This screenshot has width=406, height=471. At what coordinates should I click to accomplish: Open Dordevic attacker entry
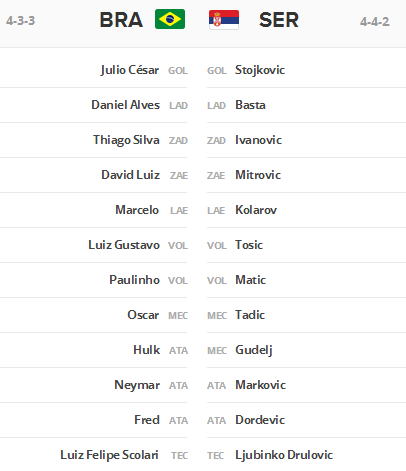point(260,420)
